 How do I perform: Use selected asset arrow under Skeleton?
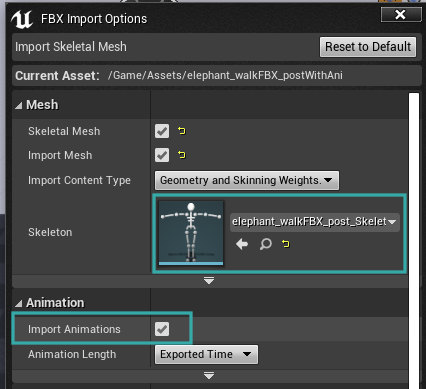pos(242,244)
